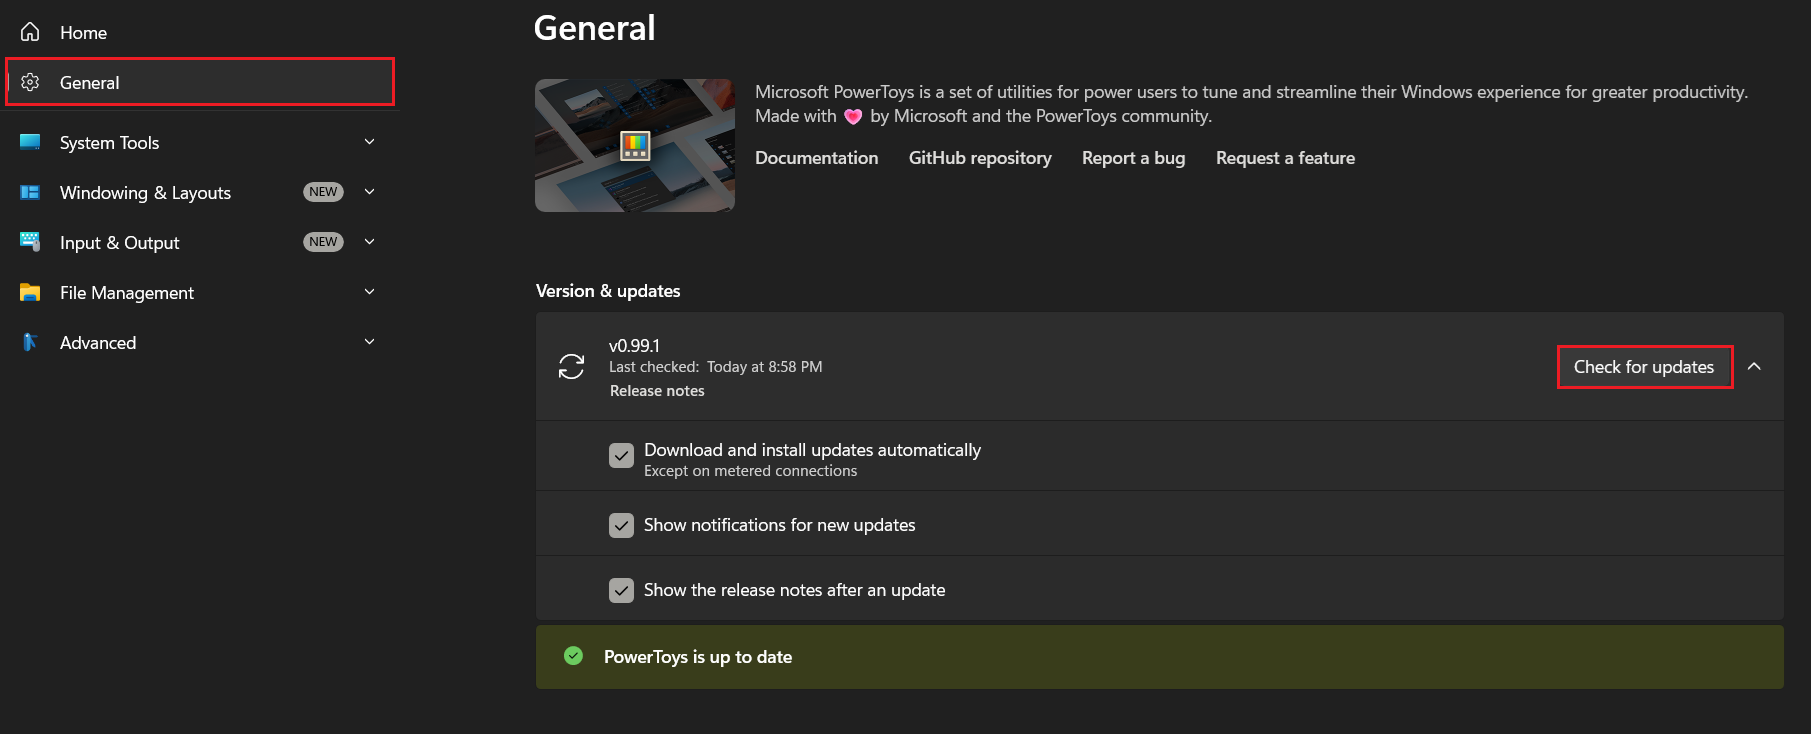1811x734 pixels.
Task: Click the NEW badge on Input & Output
Action: [323, 242]
